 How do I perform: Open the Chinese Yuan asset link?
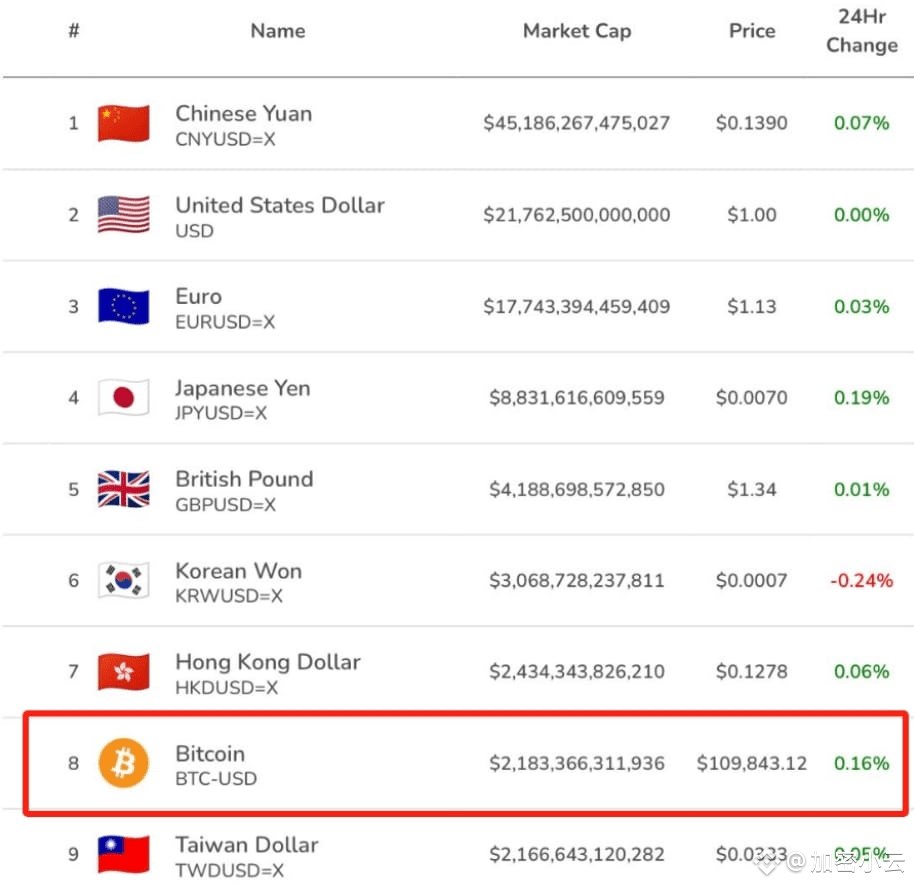(x=243, y=113)
